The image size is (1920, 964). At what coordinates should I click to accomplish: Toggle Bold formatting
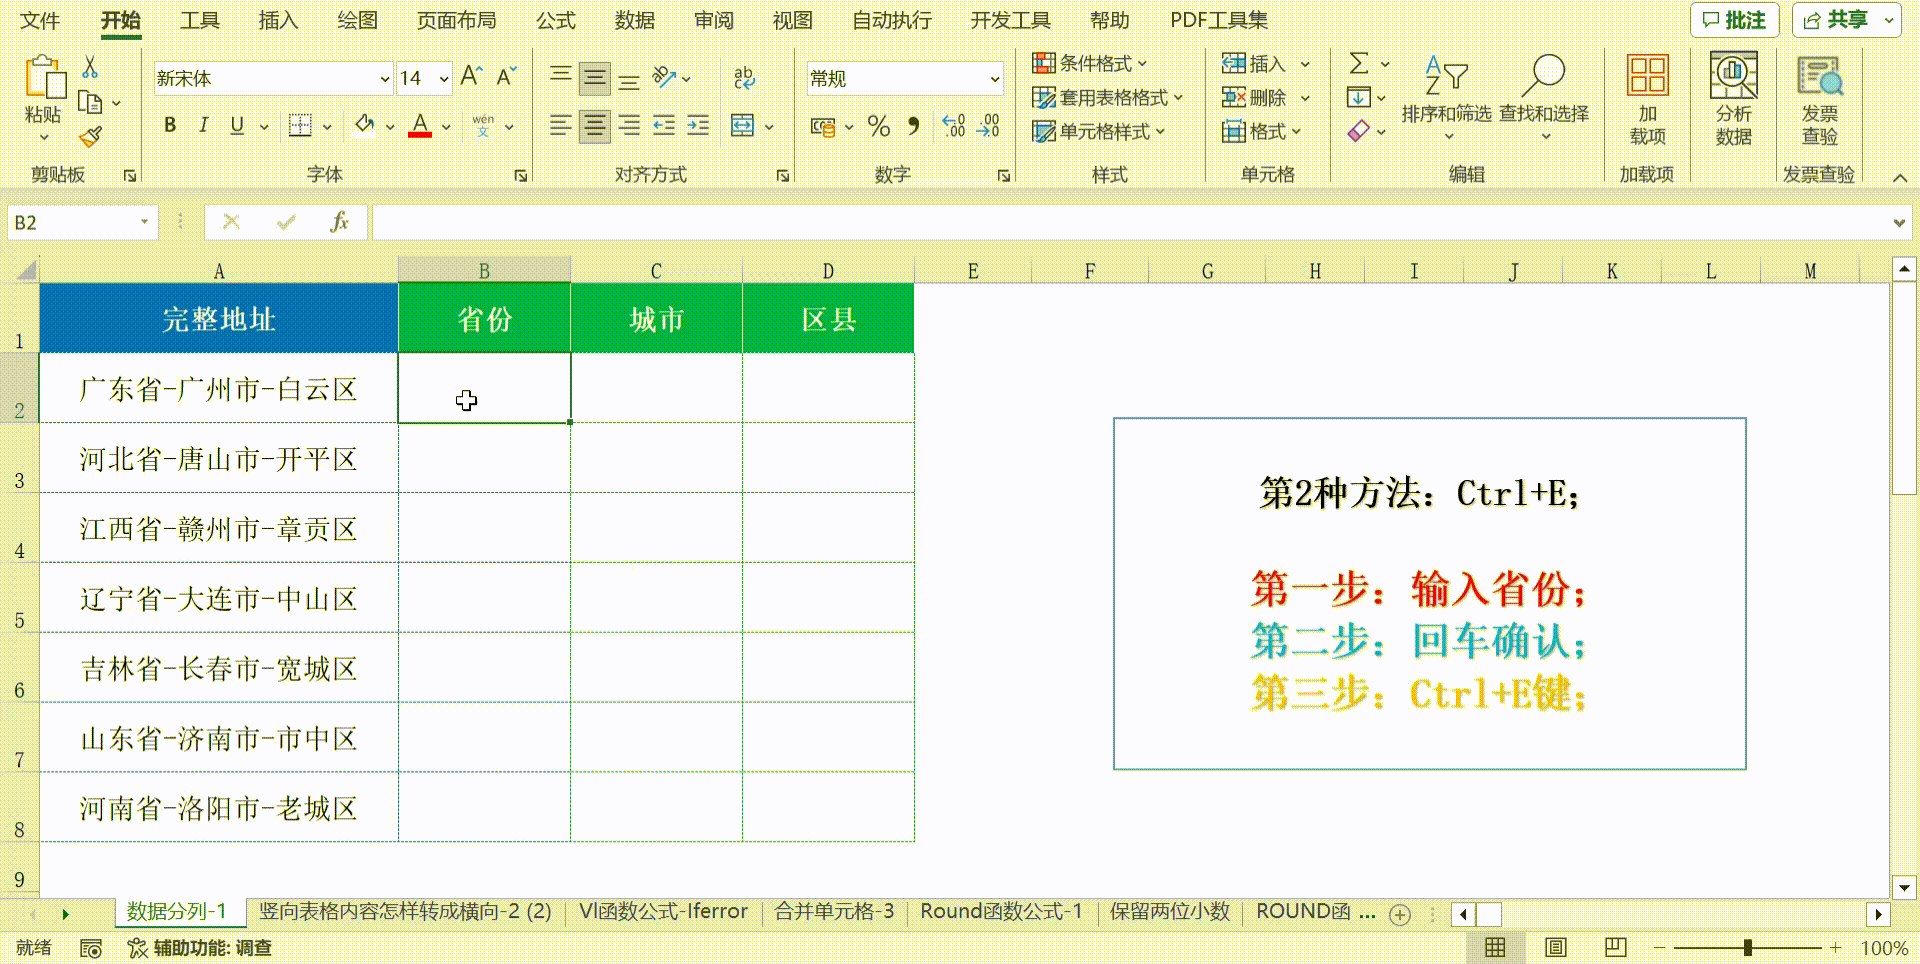(x=170, y=125)
